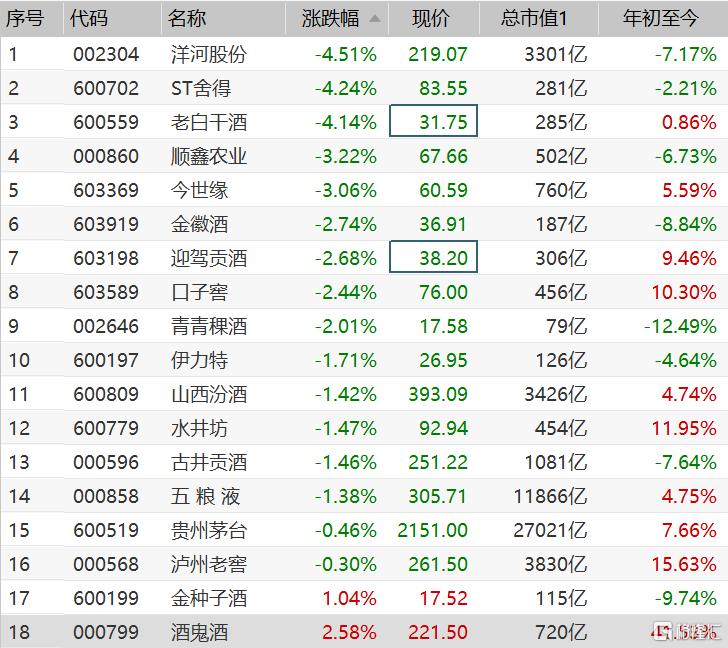Select stock name 五粮液
Image resolution: width=728 pixels, height=648 pixels.
tap(205, 496)
